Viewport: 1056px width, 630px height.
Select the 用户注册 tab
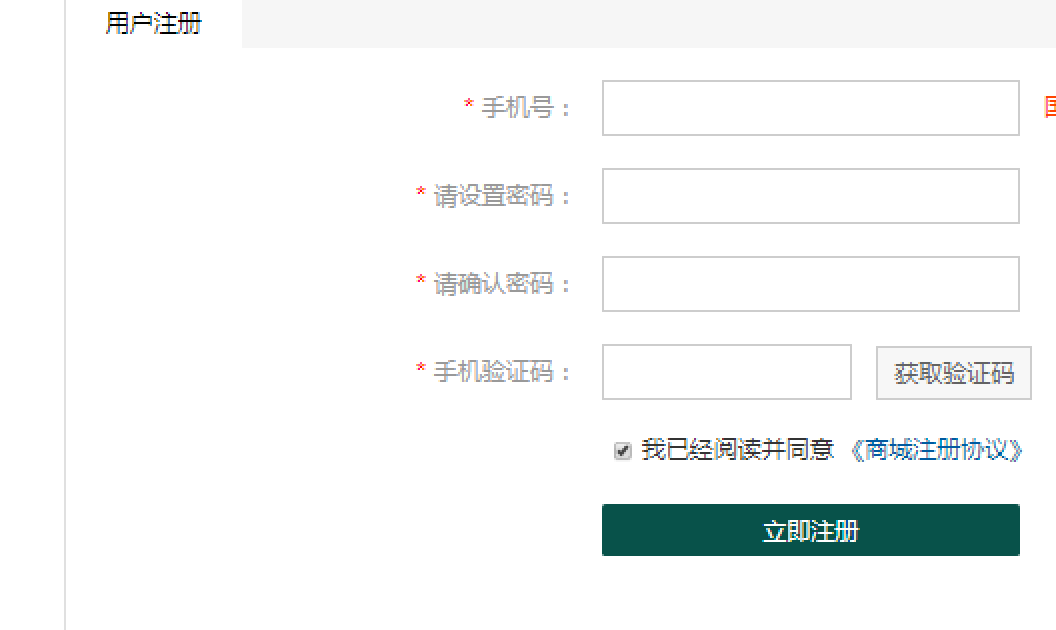(x=154, y=24)
